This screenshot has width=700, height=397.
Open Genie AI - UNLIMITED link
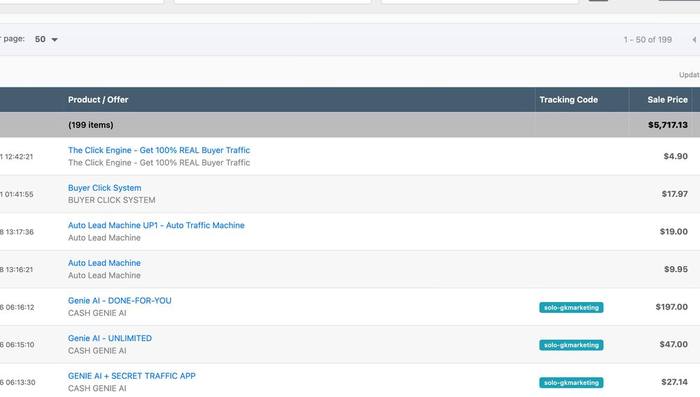[x=110, y=338]
